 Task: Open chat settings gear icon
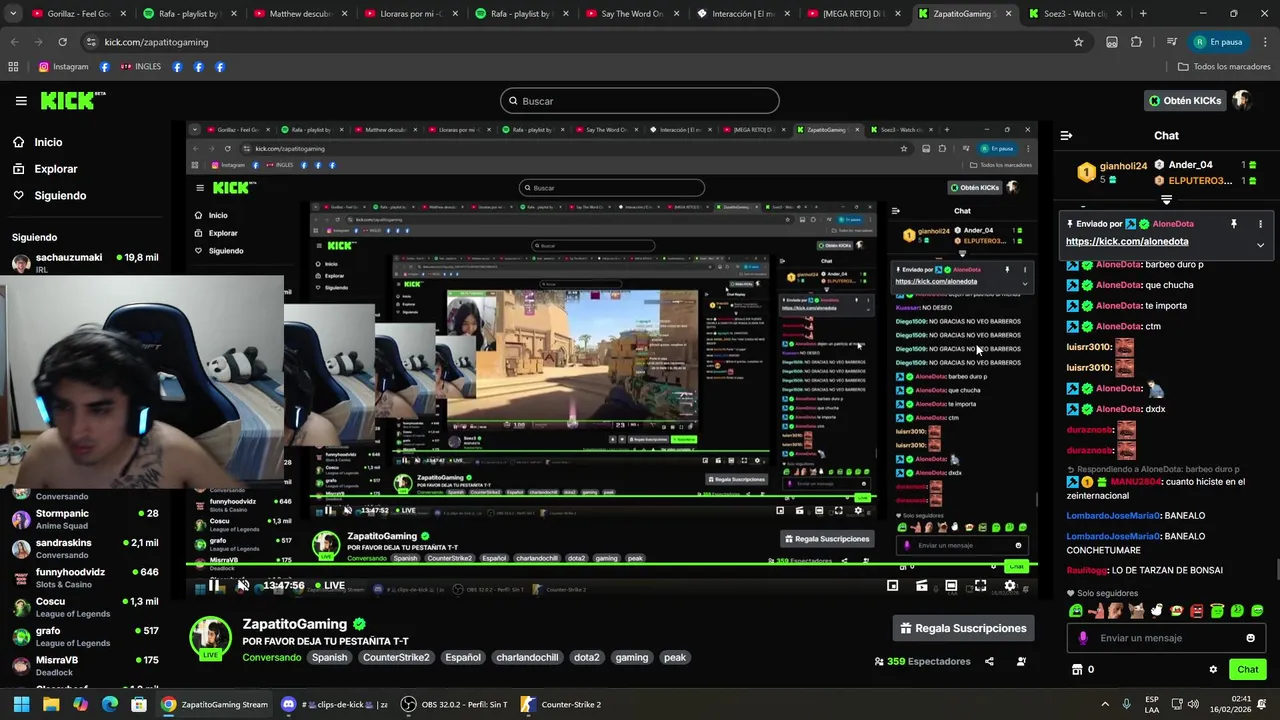[1213, 670]
